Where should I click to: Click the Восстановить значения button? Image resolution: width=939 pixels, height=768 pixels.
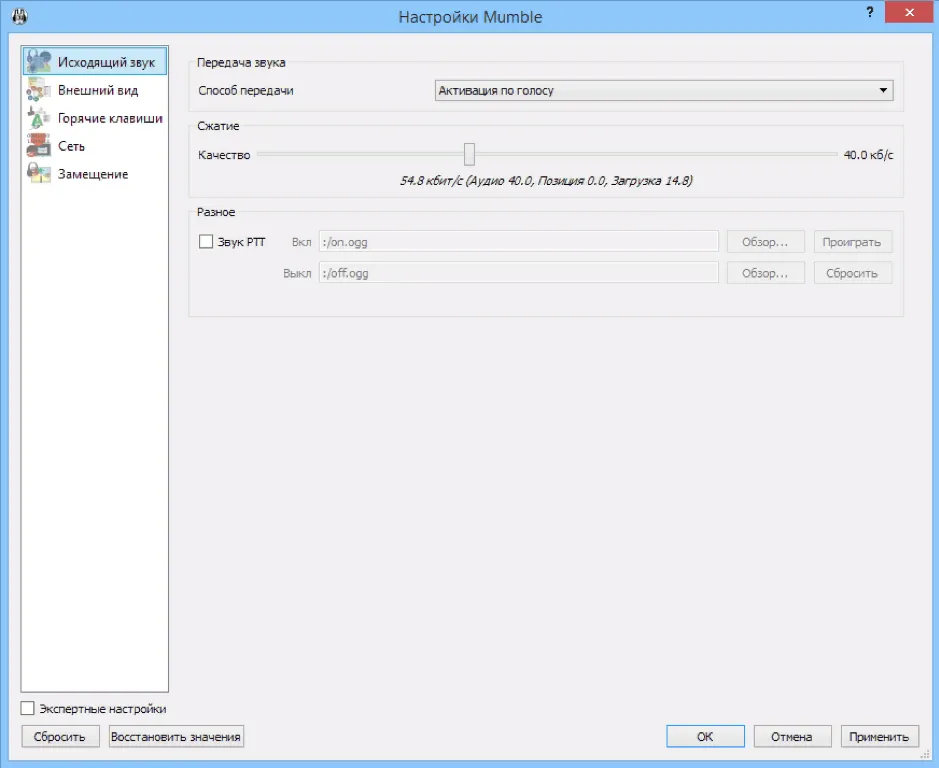coord(176,737)
